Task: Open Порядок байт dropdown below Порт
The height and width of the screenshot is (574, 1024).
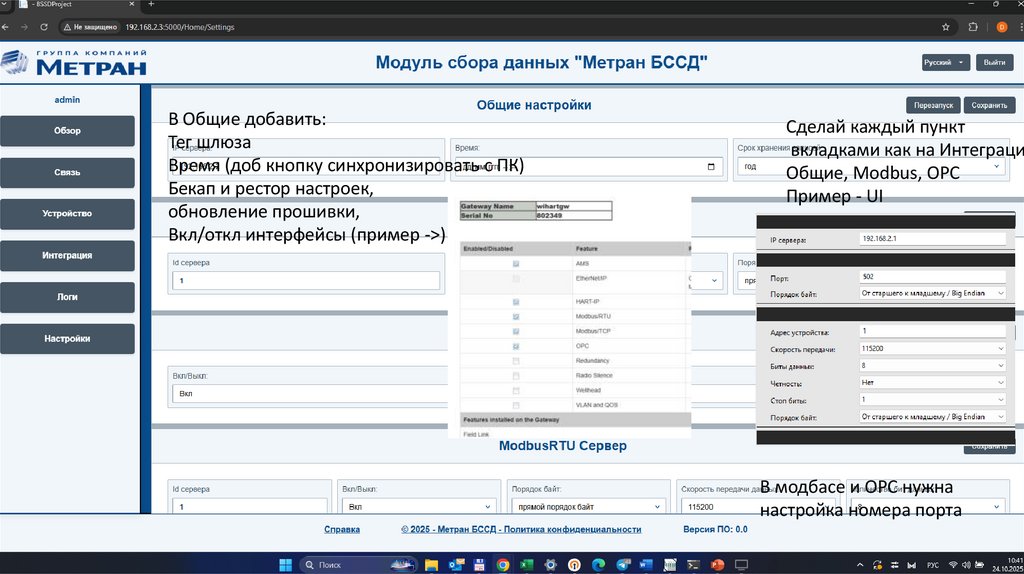Action: [x=932, y=294]
